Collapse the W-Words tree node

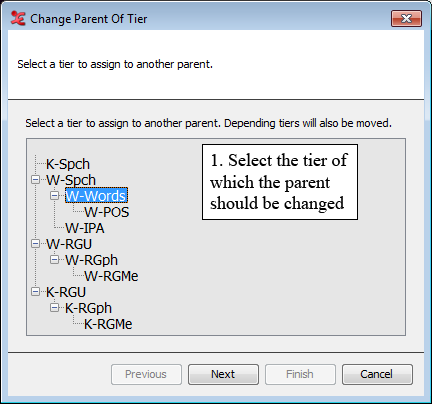(54, 196)
